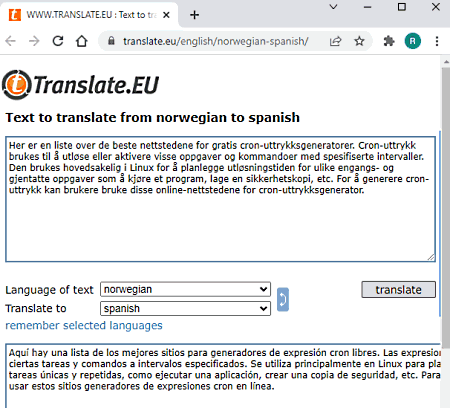Click into the Spanish translated output box

pos(223,376)
